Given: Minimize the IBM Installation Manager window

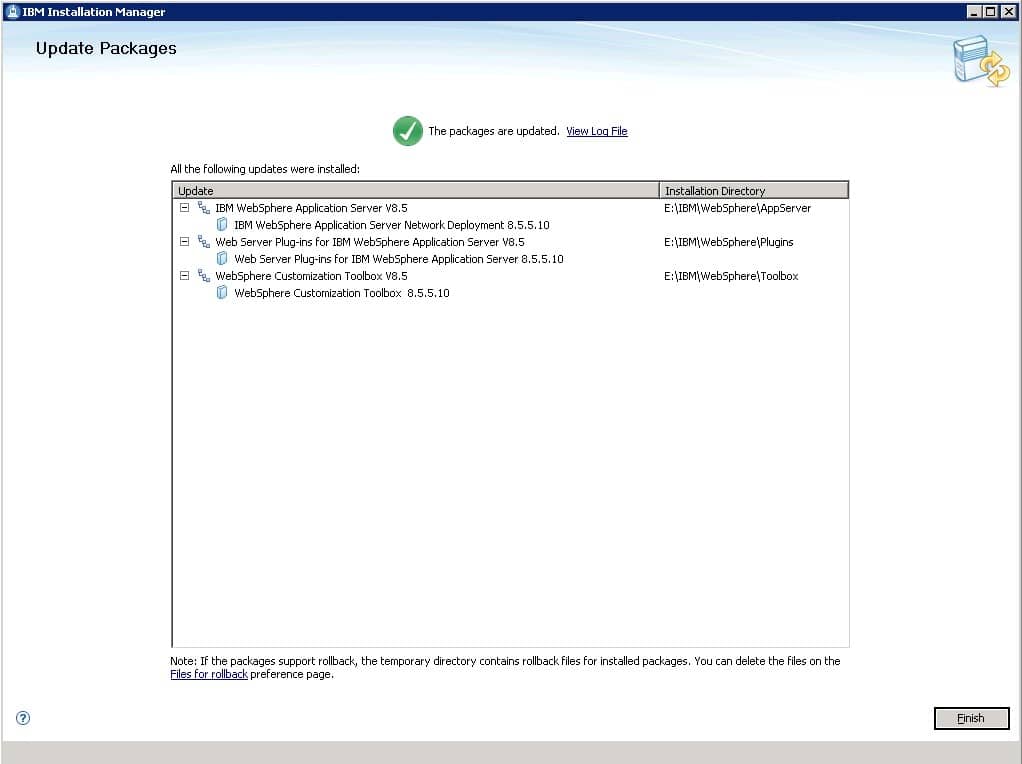Looking at the screenshot, I should pyautogui.click(x=974, y=11).
